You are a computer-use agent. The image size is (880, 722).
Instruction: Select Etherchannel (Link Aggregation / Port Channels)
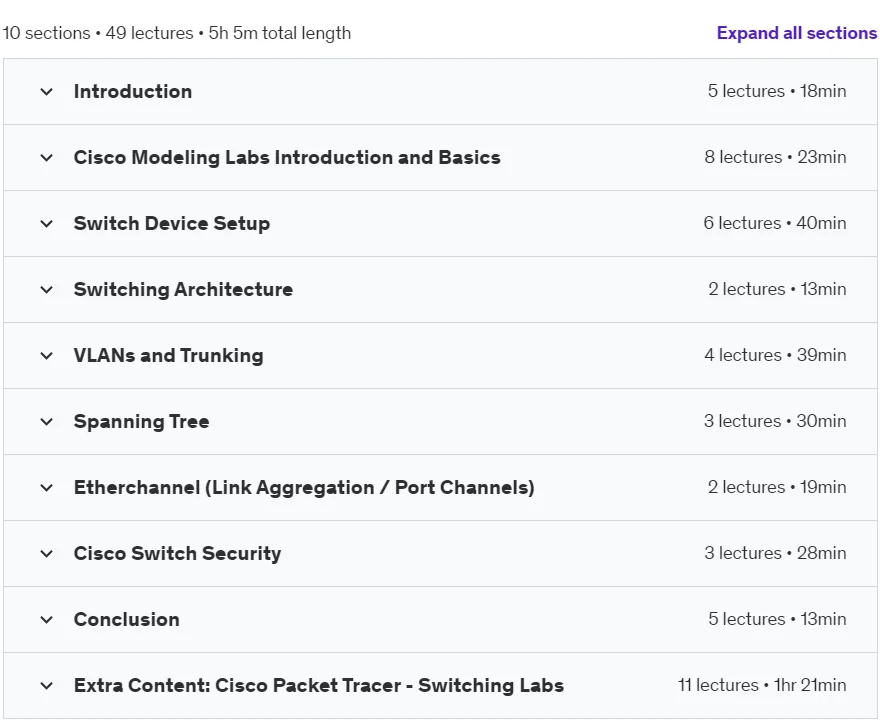click(x=304, y=487)
